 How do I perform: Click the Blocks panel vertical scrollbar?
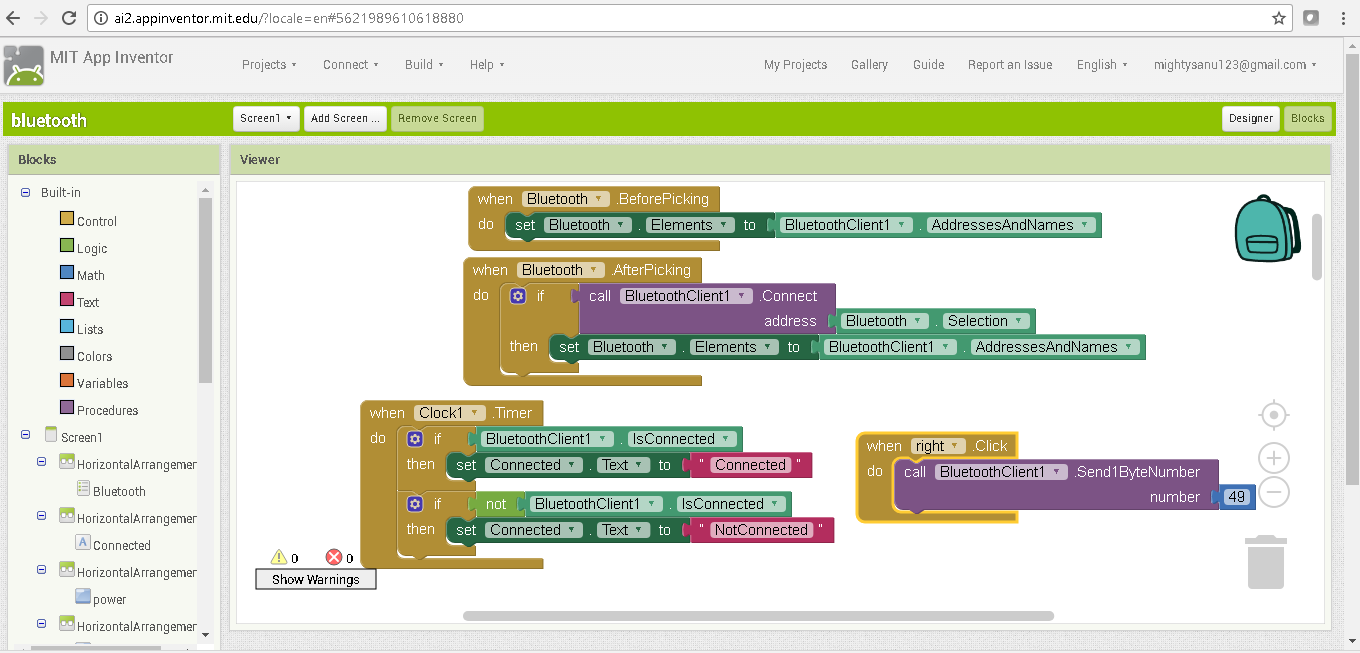(x=205, y=290)
